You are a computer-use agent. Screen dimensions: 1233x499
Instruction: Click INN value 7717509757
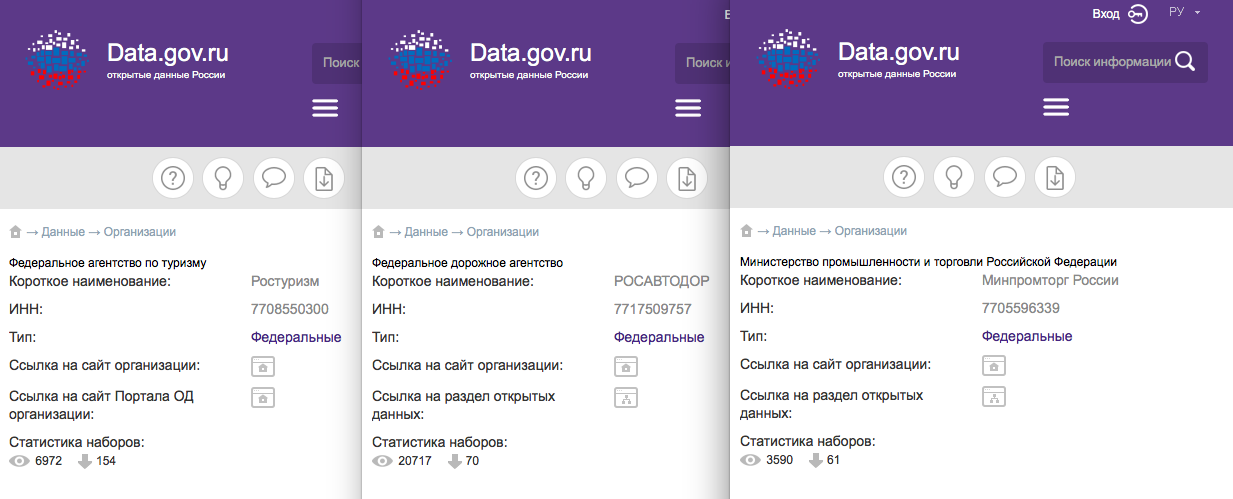click(x=653, y=309)
